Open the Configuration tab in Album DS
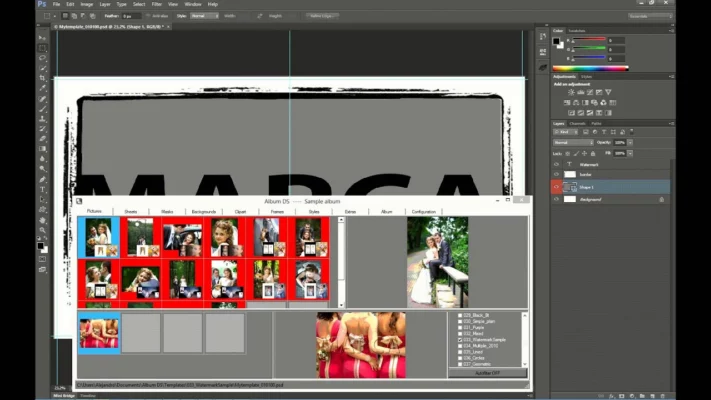 tap(424, 212)
